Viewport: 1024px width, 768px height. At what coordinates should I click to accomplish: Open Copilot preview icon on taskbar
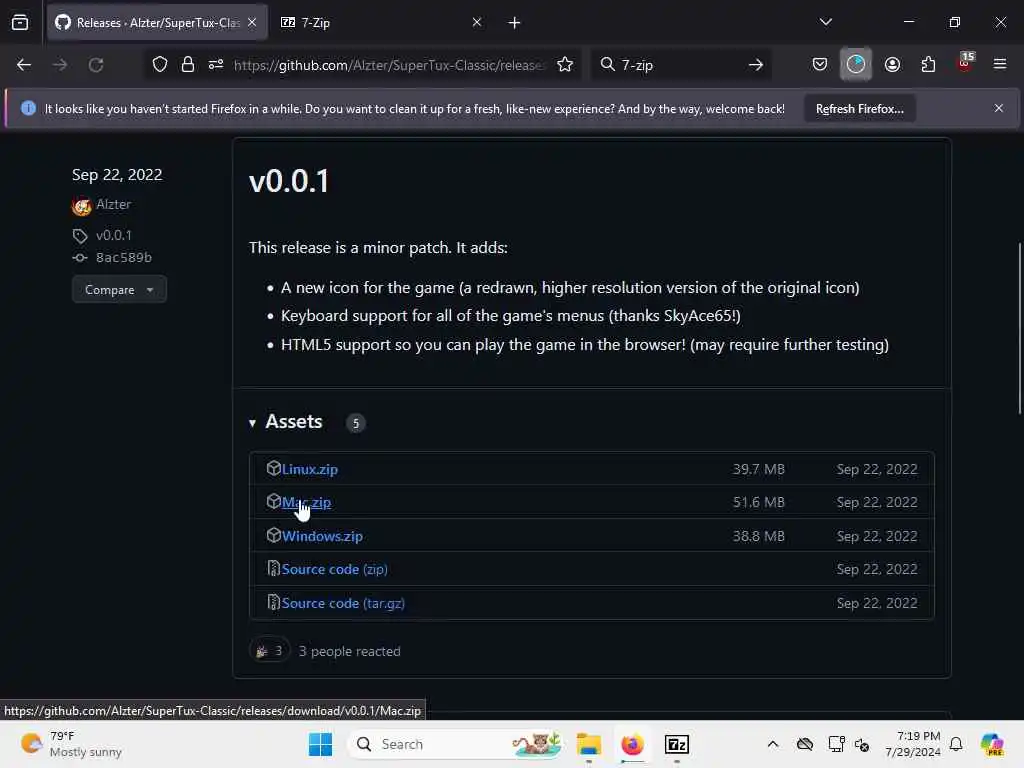pos(991,744)
